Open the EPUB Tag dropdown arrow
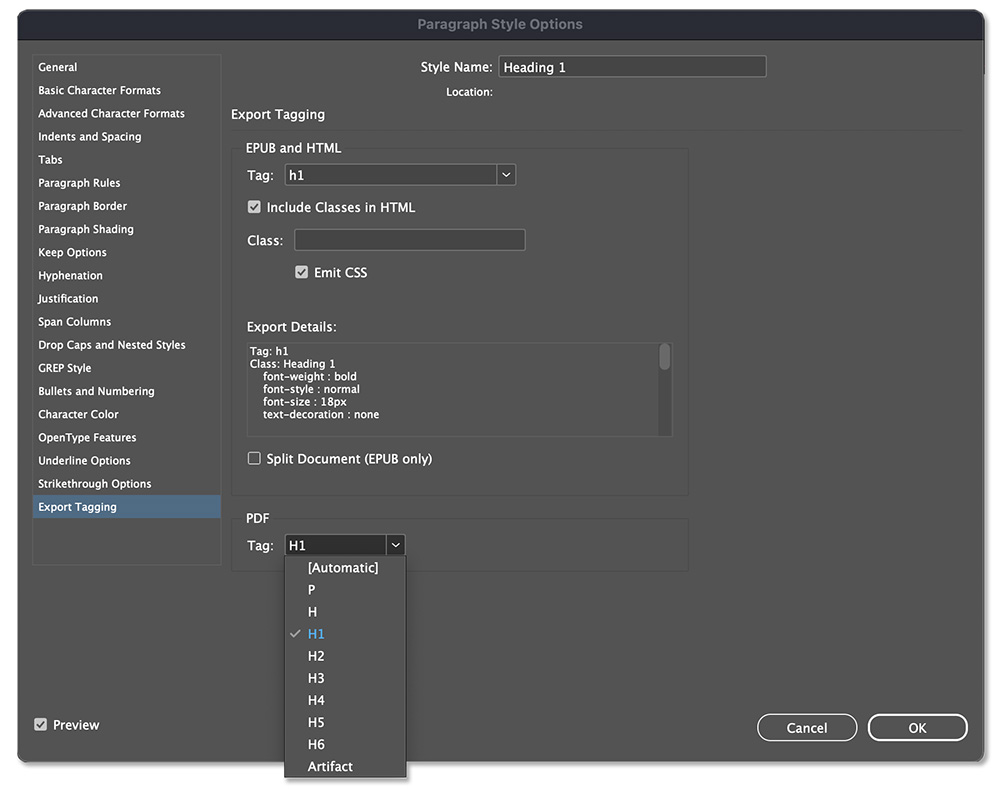Image resolution: width=1000 pixels, height=789 pixels. click(506, 175)
